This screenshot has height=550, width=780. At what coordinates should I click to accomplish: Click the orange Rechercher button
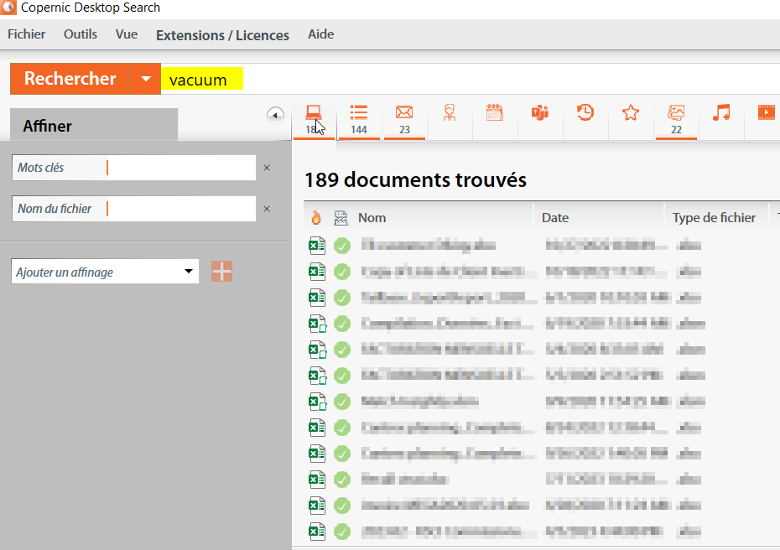point(70,79)
